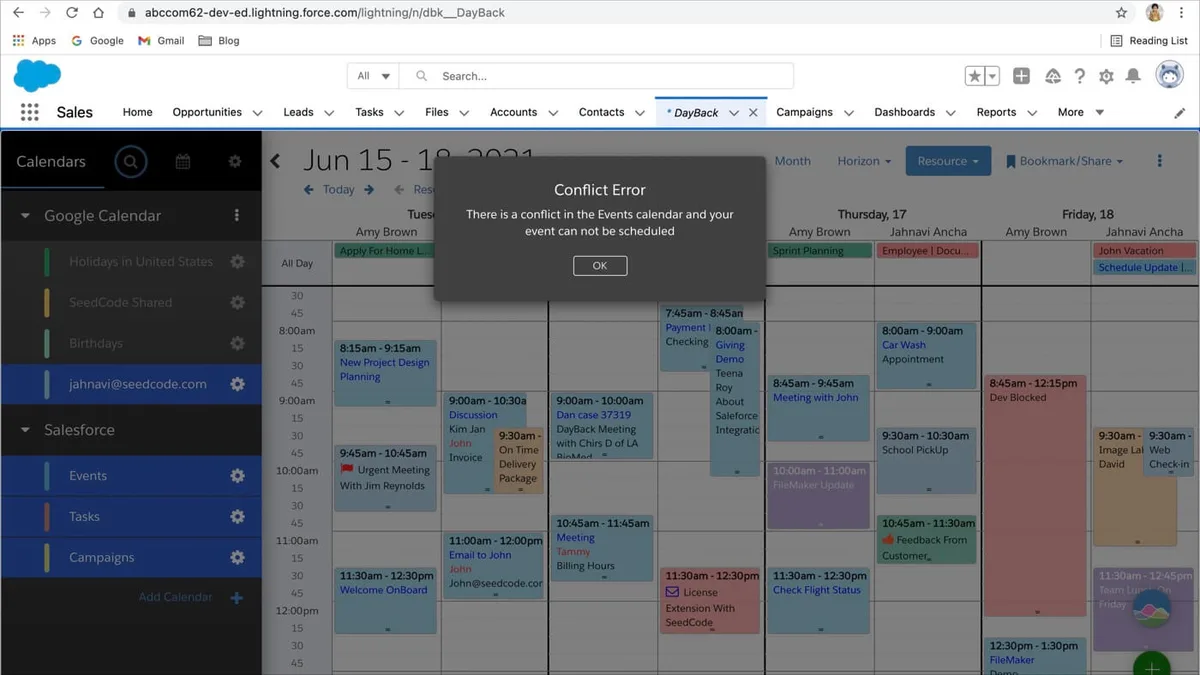
Task: Click the Salesforce cloud logo
Action: (x=37, y=76)
